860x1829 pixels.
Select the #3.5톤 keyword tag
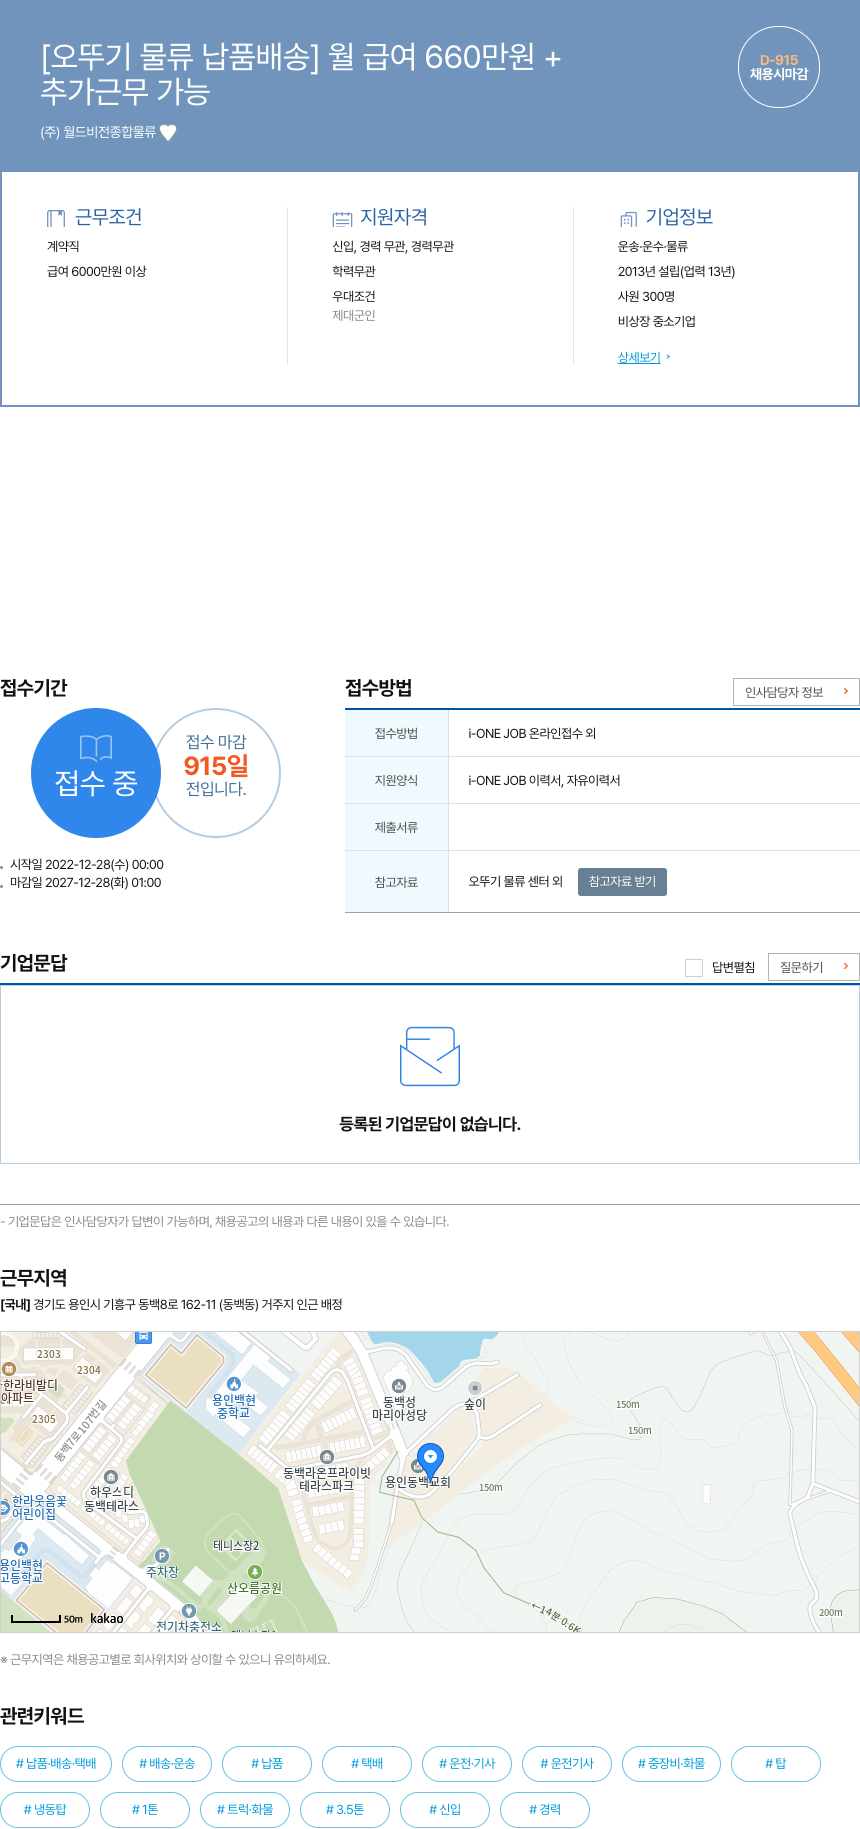pos(345,1809)
